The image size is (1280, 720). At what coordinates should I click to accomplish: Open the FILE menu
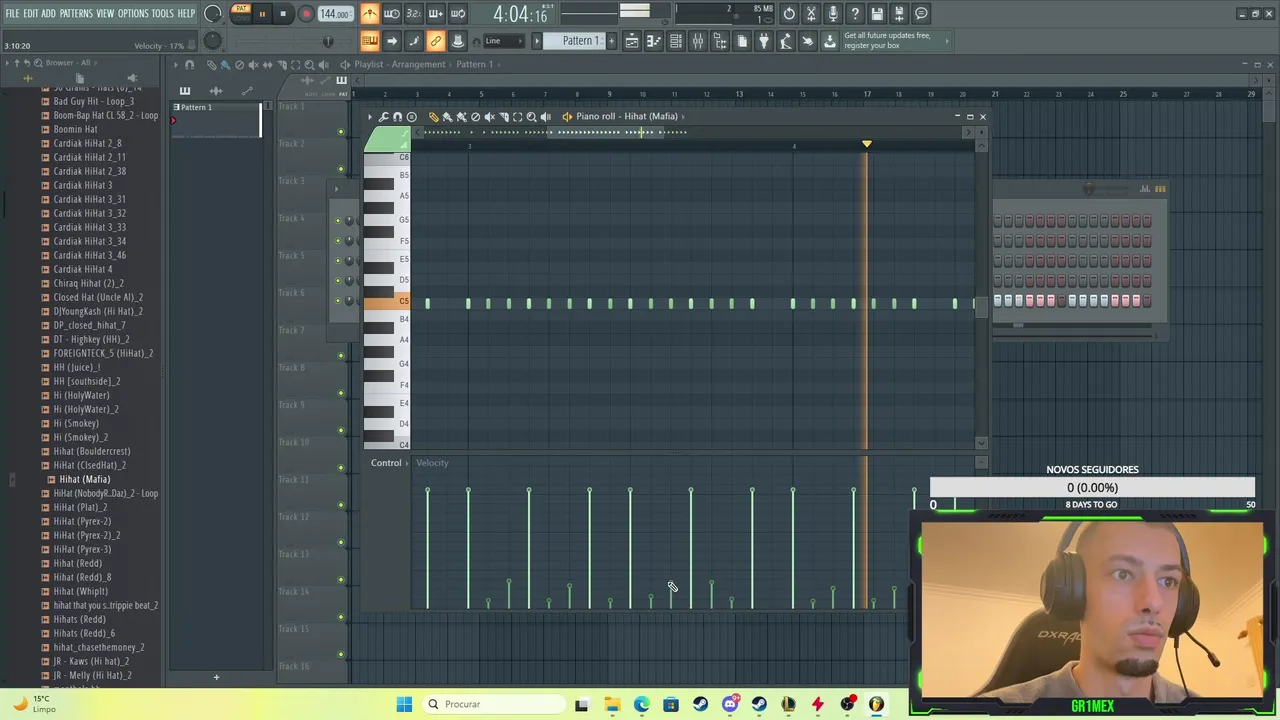(12, 13)
